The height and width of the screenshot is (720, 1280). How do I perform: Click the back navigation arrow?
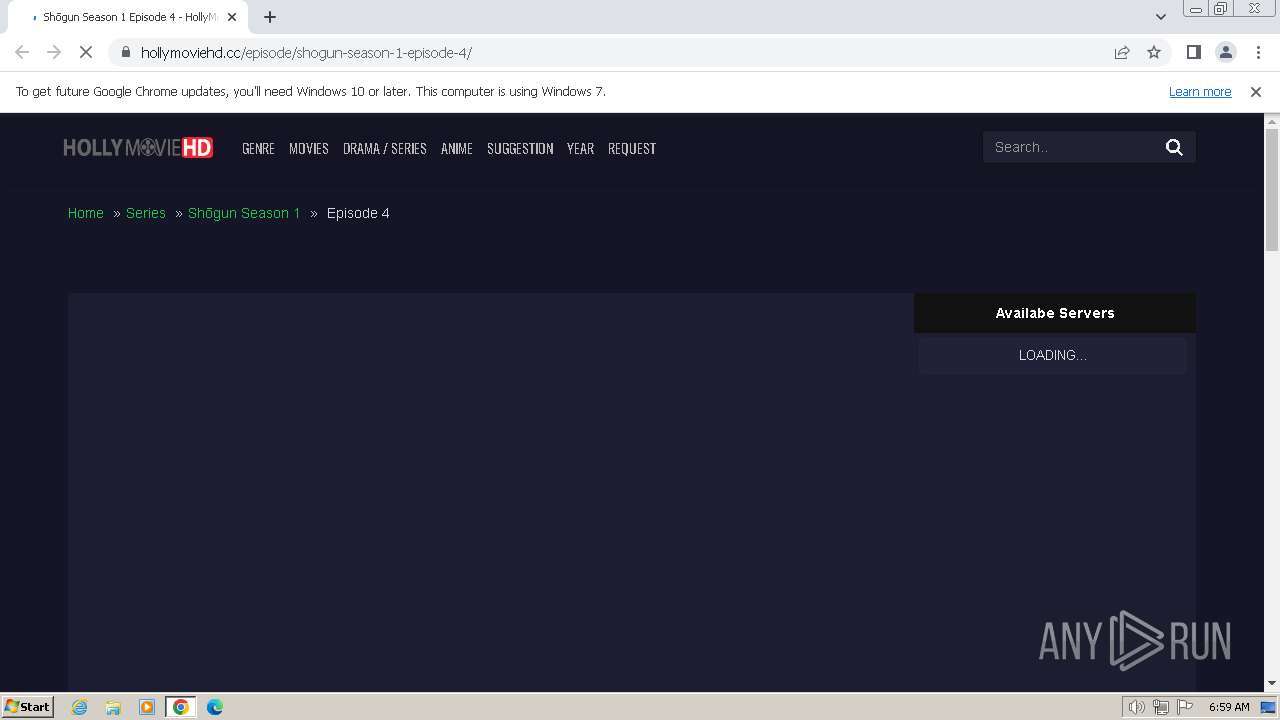coord(22,52)
